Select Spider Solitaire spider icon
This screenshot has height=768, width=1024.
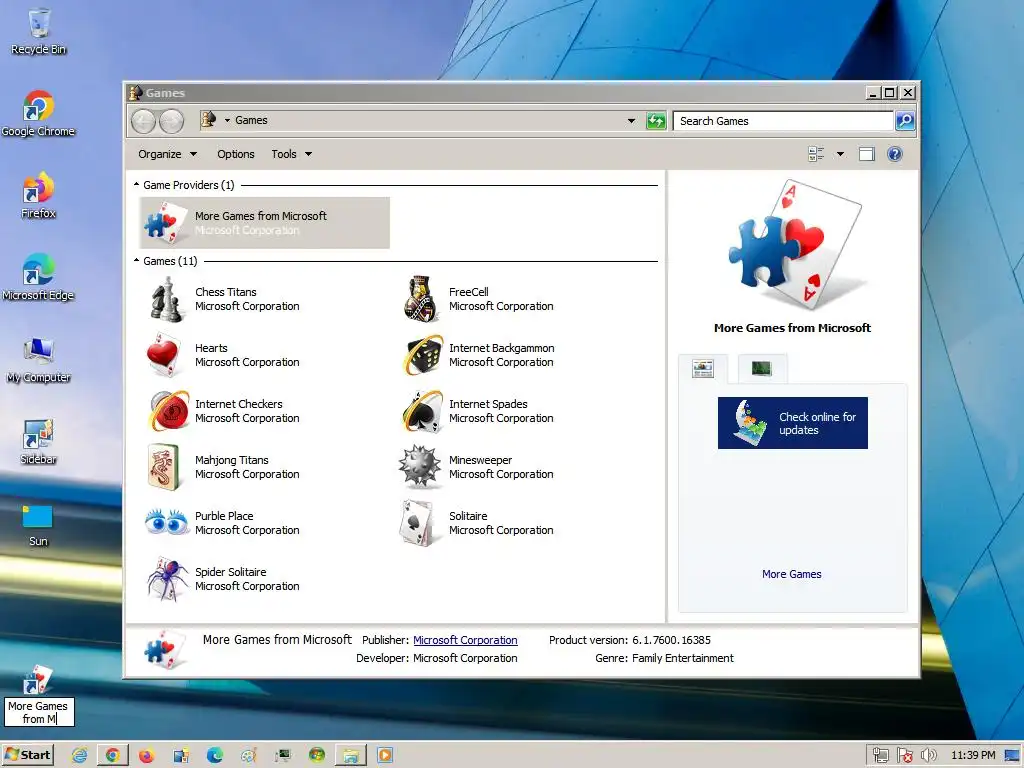tap(167, 579)
